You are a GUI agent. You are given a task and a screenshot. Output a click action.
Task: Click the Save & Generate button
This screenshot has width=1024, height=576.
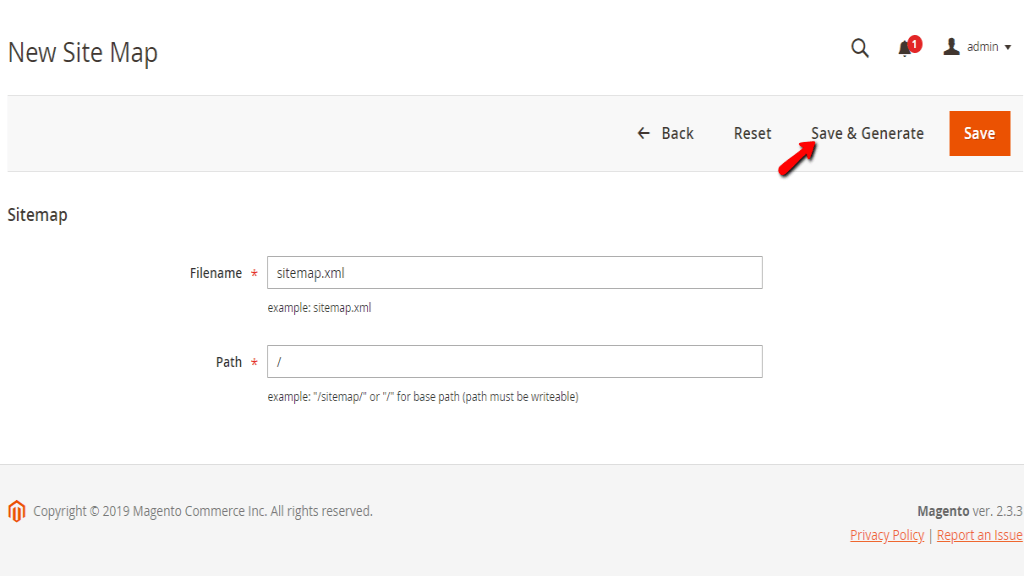[867, 133]
